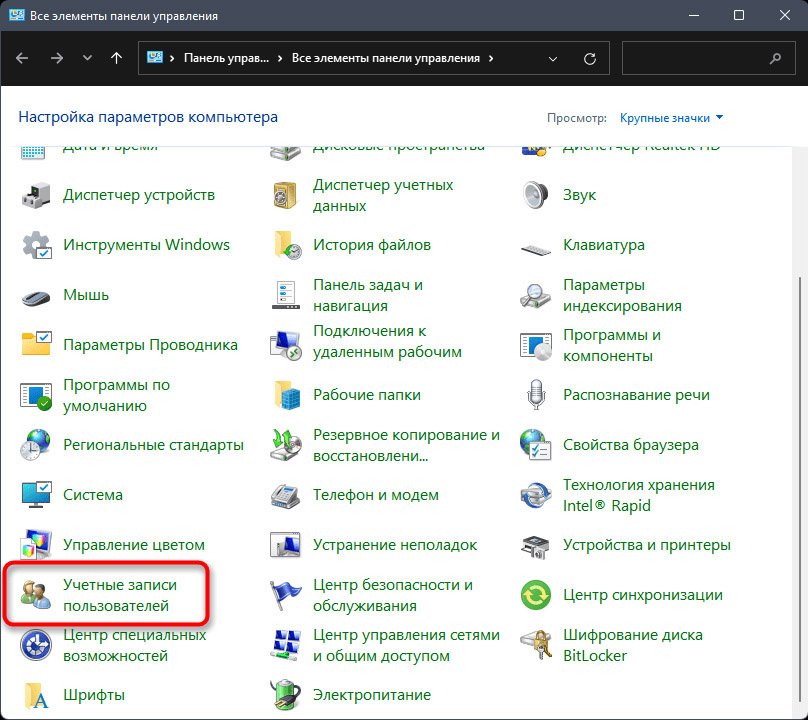808x720 pixels.
Task: Open the Звук text link
Action: coord(579,195)
